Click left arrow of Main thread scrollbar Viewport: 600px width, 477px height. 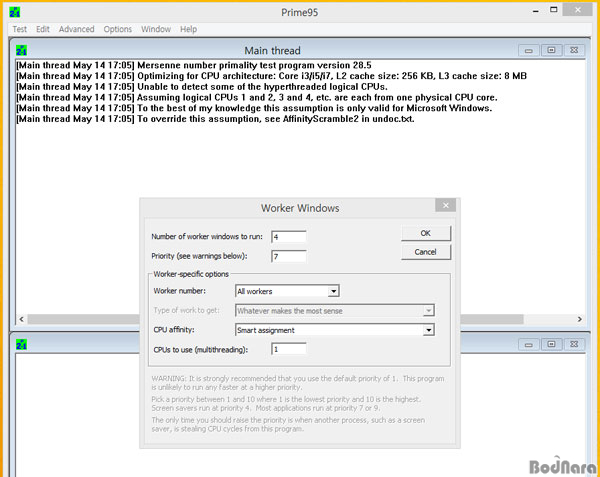pos(21,319)
